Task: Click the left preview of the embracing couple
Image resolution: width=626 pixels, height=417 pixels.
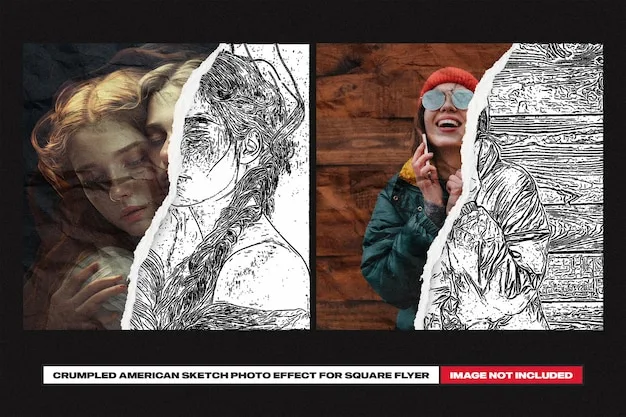Action: pos(166,187)
